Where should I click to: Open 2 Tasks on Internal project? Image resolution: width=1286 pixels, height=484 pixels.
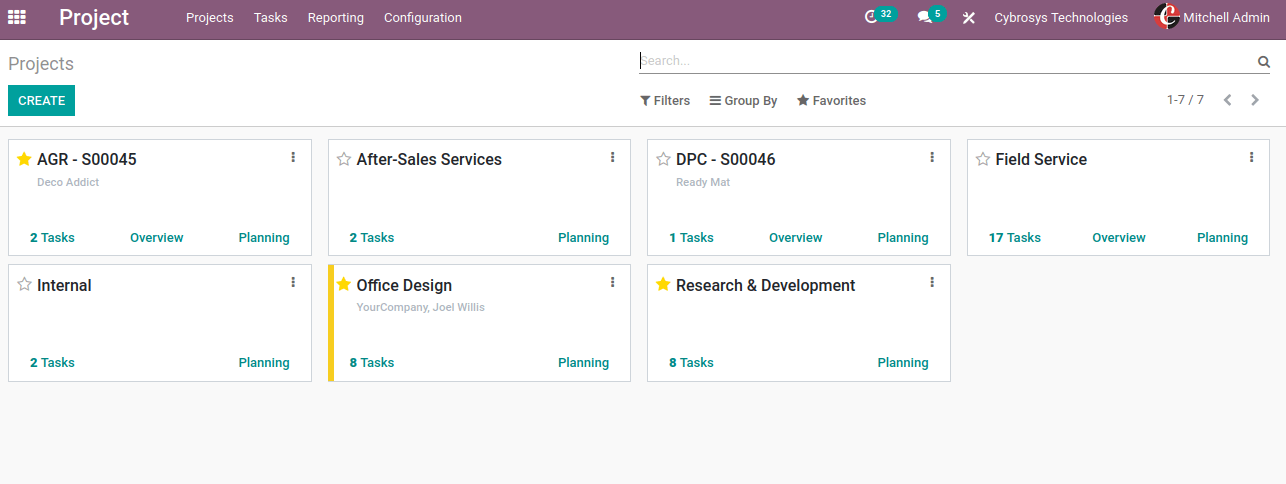(52, 363)
